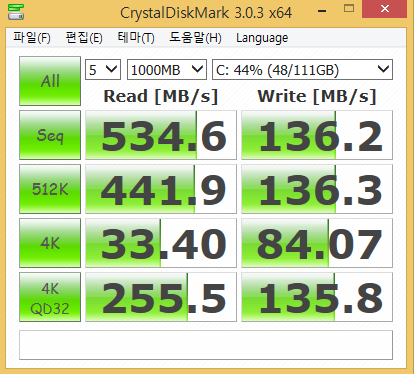Image resolution: width=414 pixels, height=374 pixels.
Task: Open the 도움말(H) help menu
Action: (195, 38)
